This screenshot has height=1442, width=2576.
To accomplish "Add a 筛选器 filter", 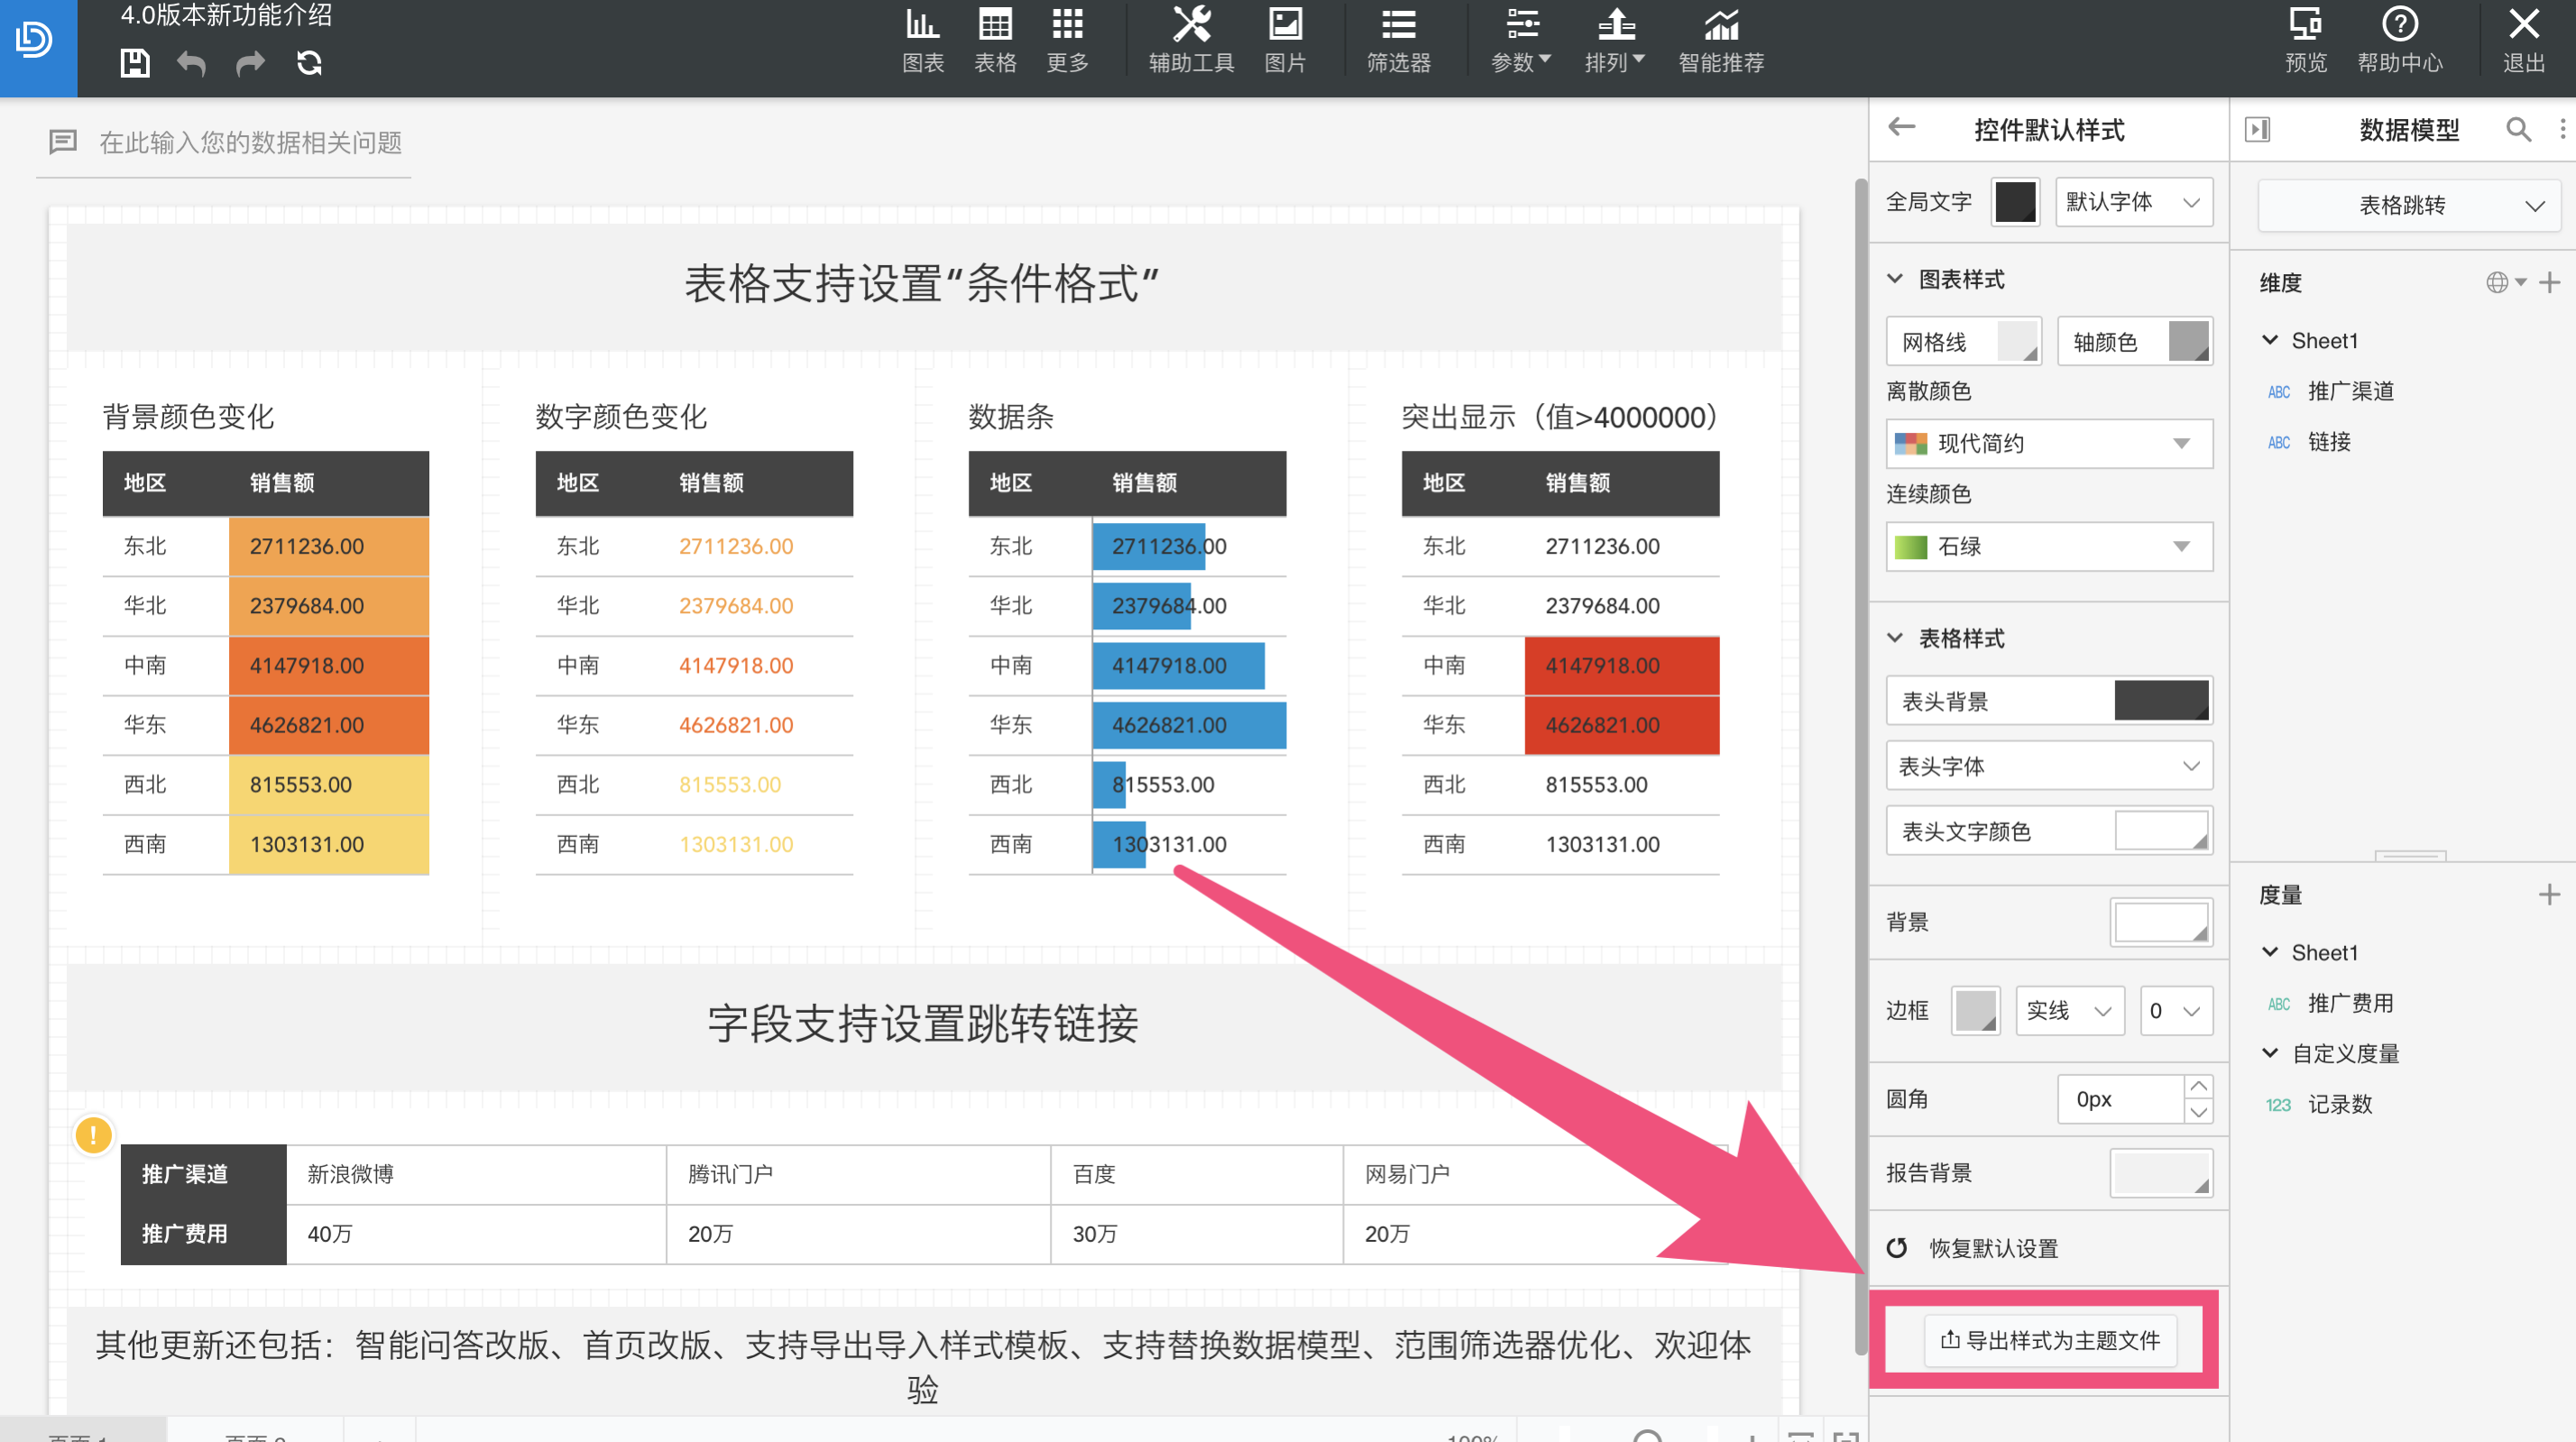I will (1398, 40).
